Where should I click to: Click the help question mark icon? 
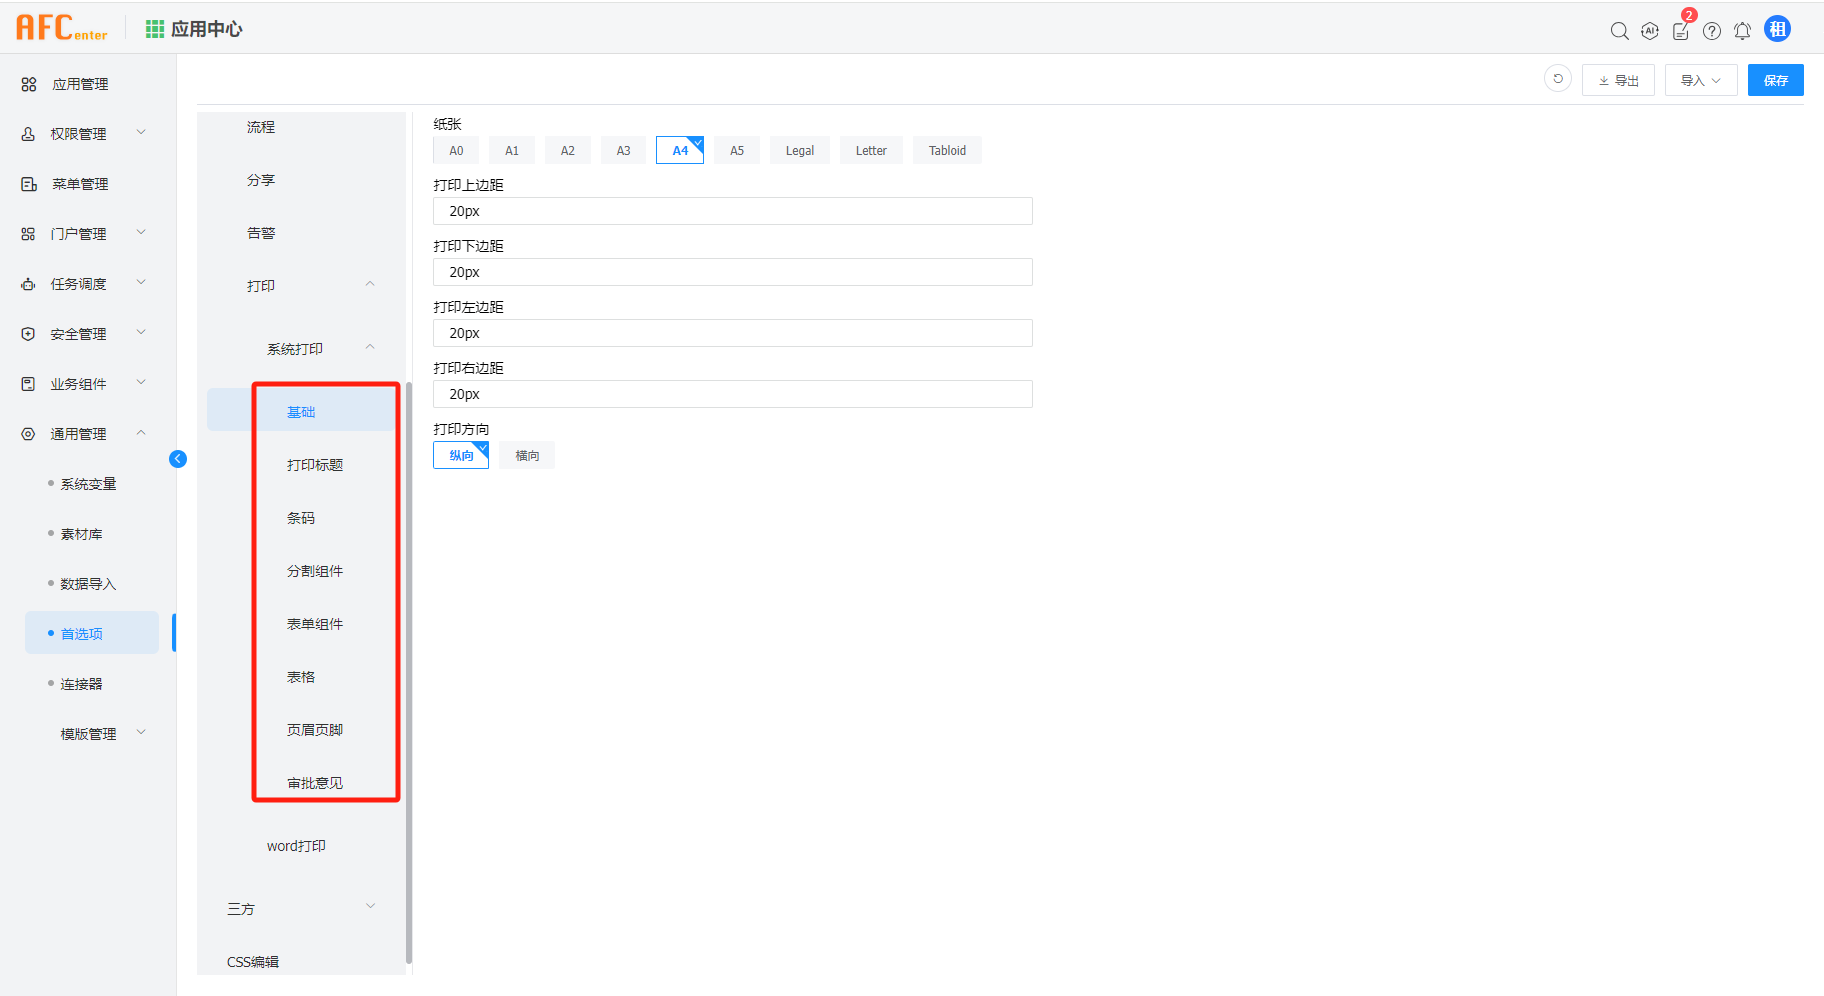tap(1712, 31)
